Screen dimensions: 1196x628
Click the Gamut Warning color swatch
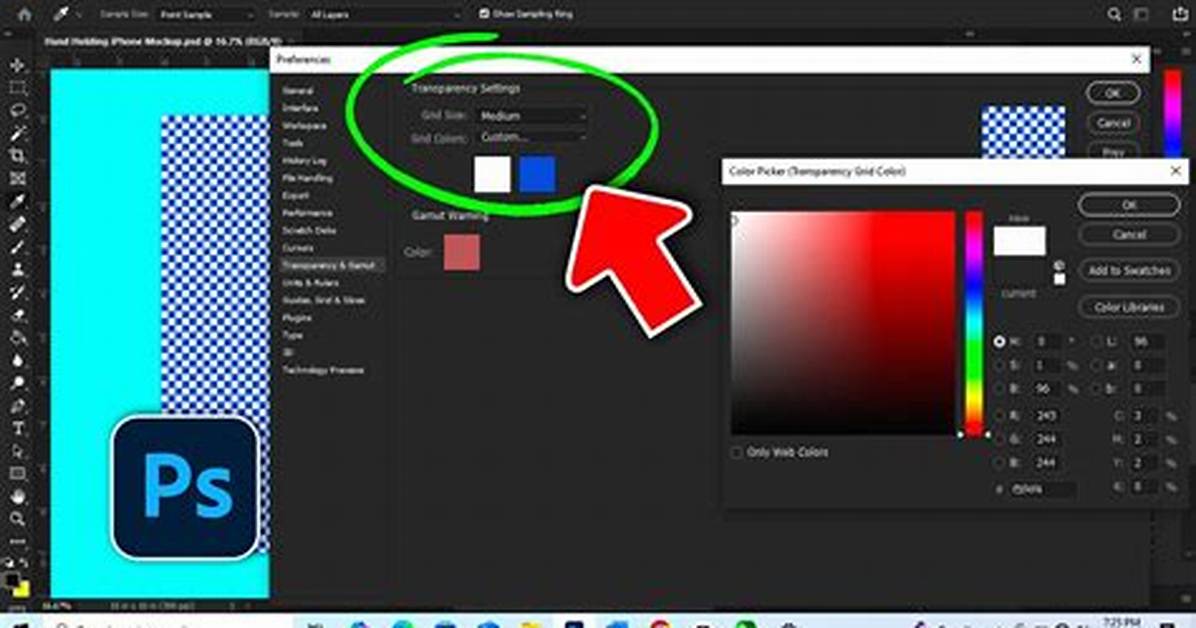point(461,252)
